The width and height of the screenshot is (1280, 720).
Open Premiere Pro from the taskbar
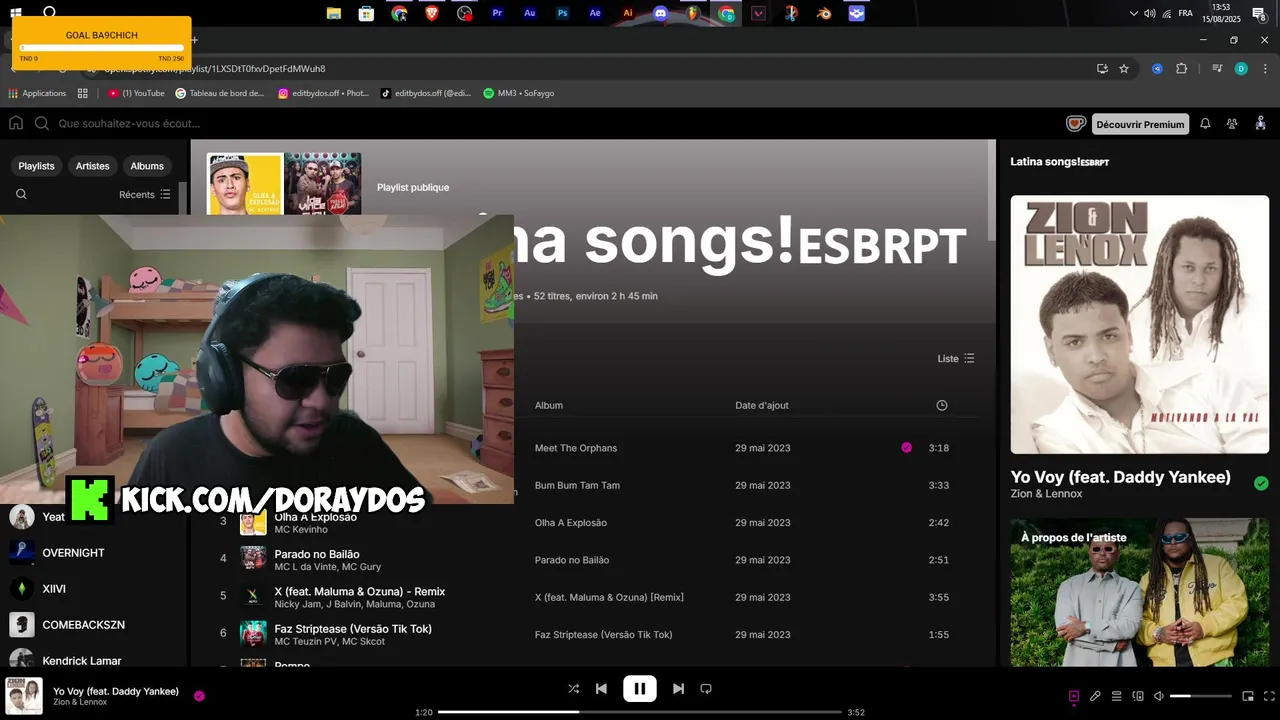(x=497, y=13)
